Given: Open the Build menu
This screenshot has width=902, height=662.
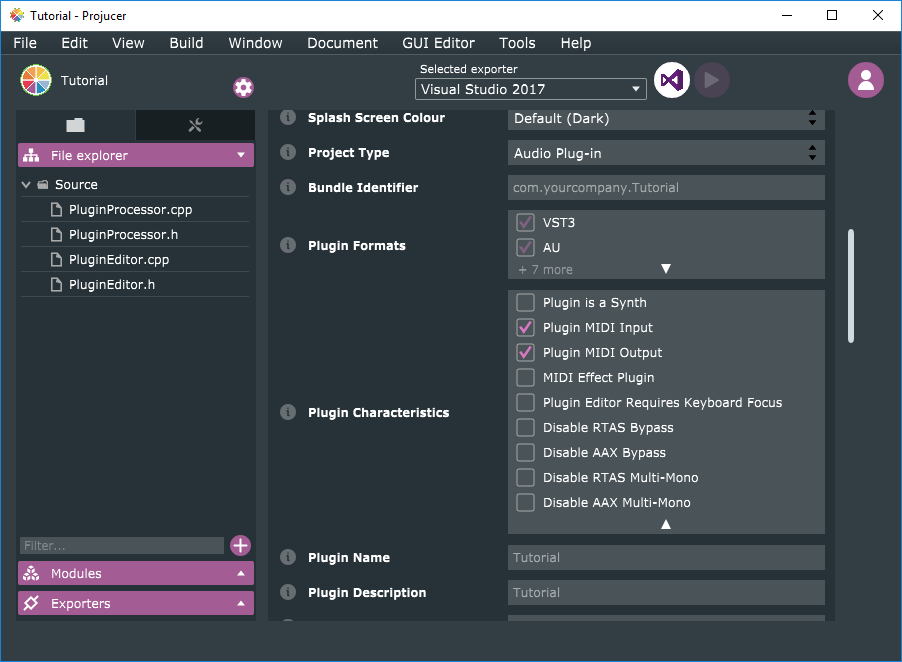Looking at the screenshot, I should pos(186,43).
